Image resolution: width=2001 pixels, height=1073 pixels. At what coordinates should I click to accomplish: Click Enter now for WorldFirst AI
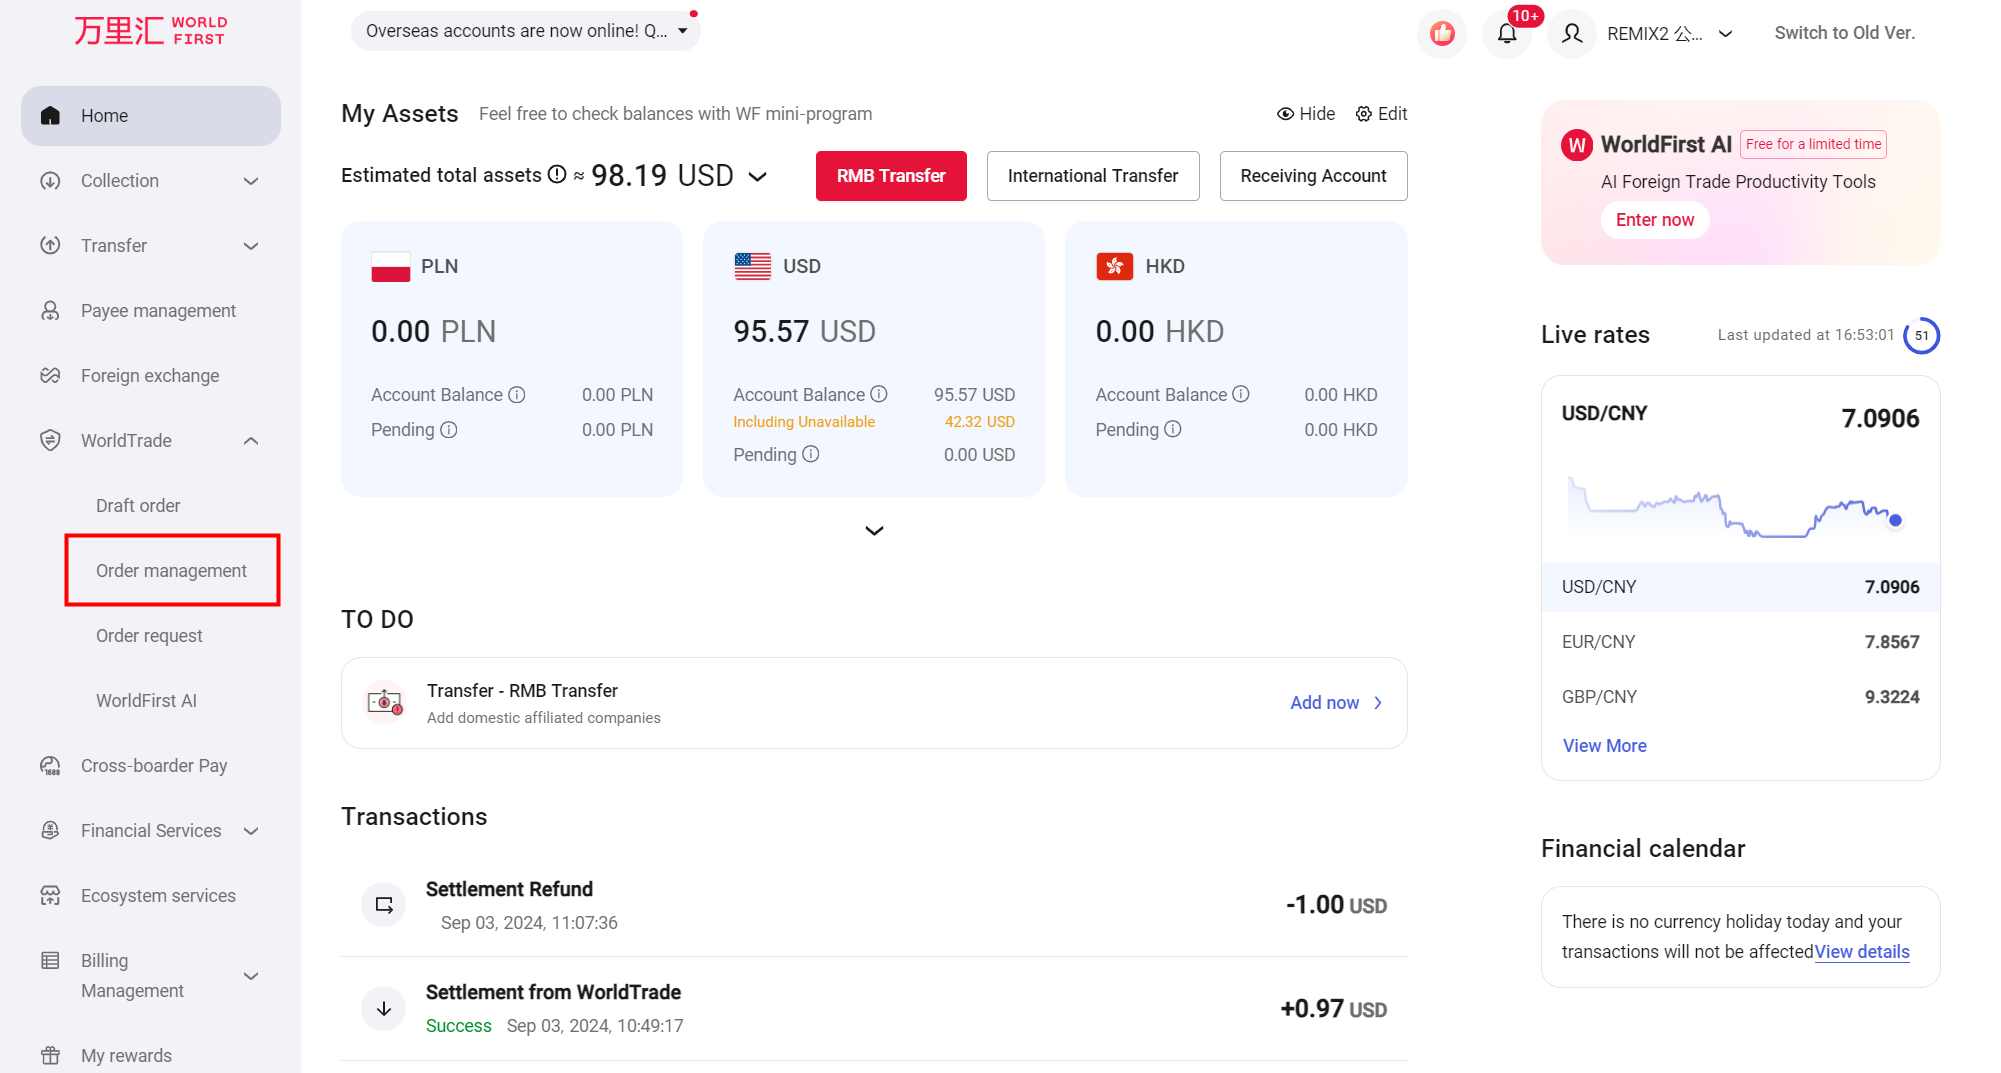[1654, 219]
